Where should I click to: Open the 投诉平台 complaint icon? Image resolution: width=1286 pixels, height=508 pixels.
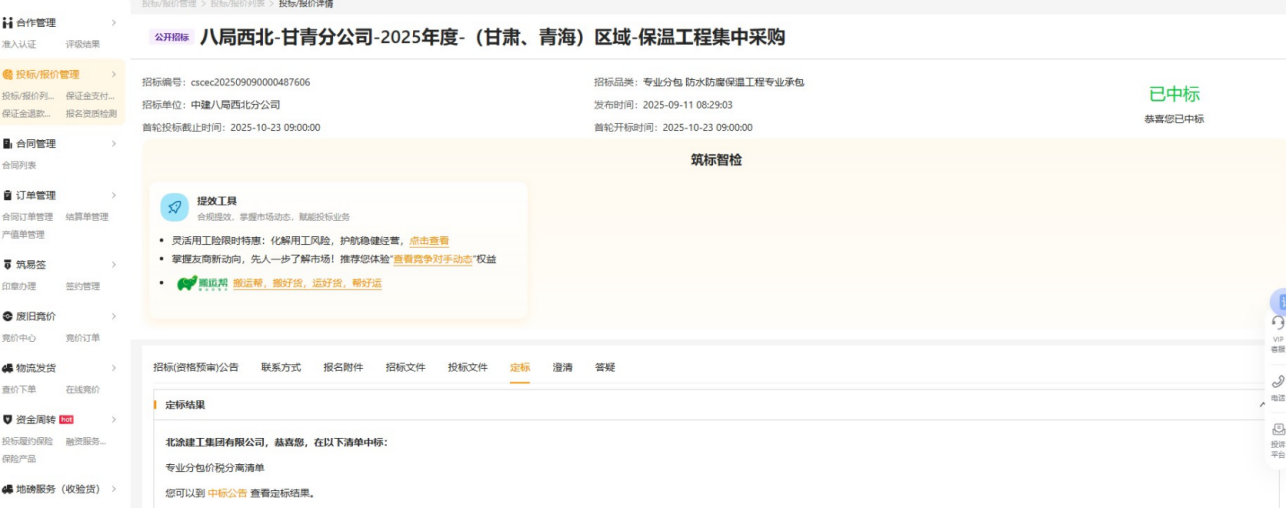point(1277,430)
